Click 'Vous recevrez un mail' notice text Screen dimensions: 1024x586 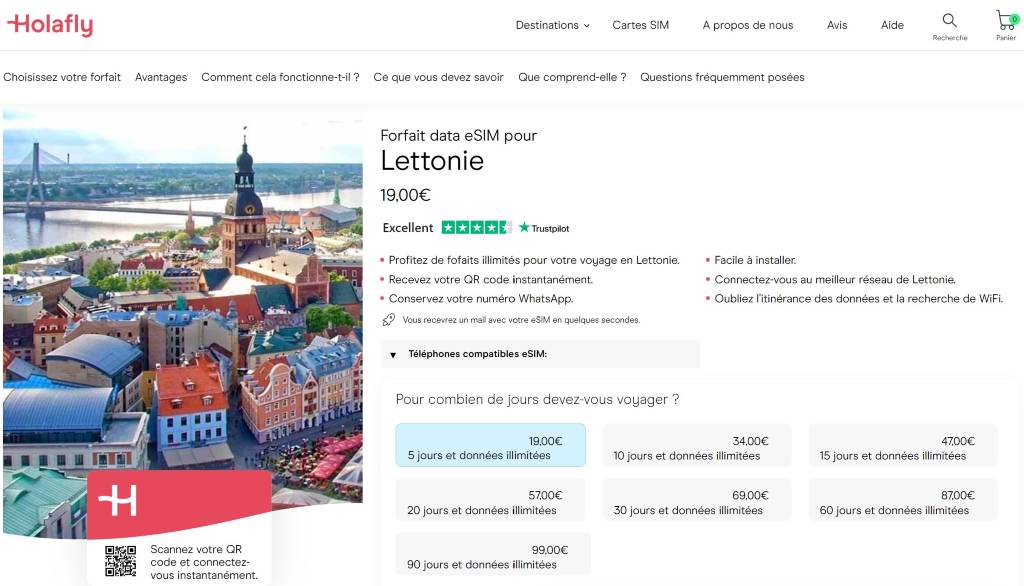[521, 320]
